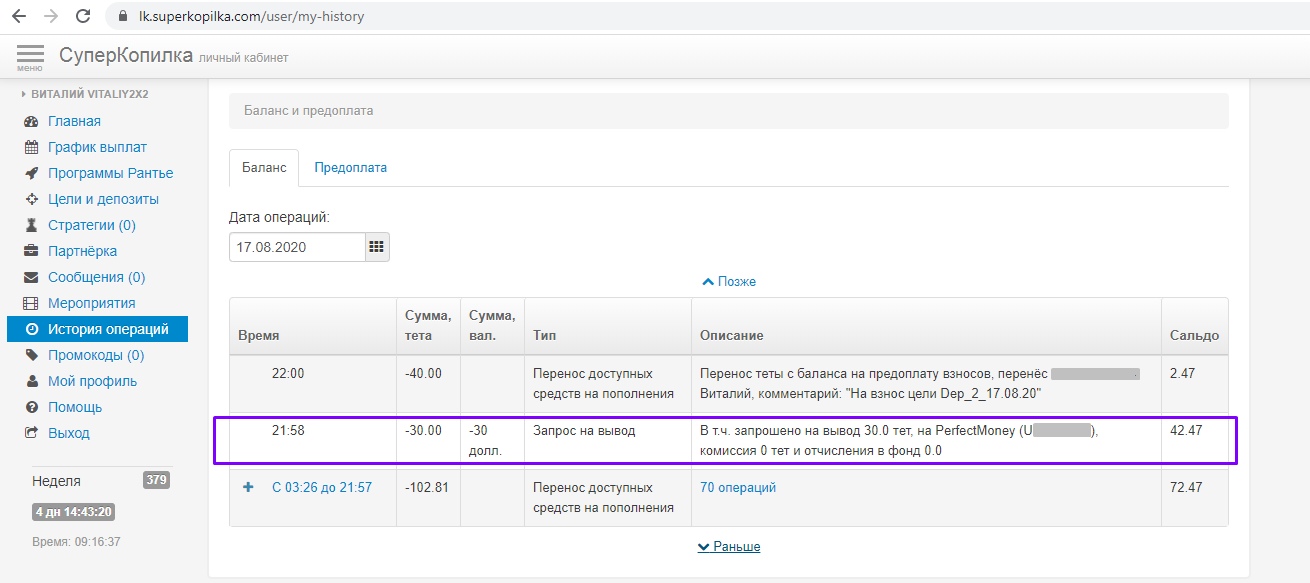The height and width of the screenshot is (583, 1310).
Task: Open Стратегии (0) in sidebar
Action: (x=92, y=225)
